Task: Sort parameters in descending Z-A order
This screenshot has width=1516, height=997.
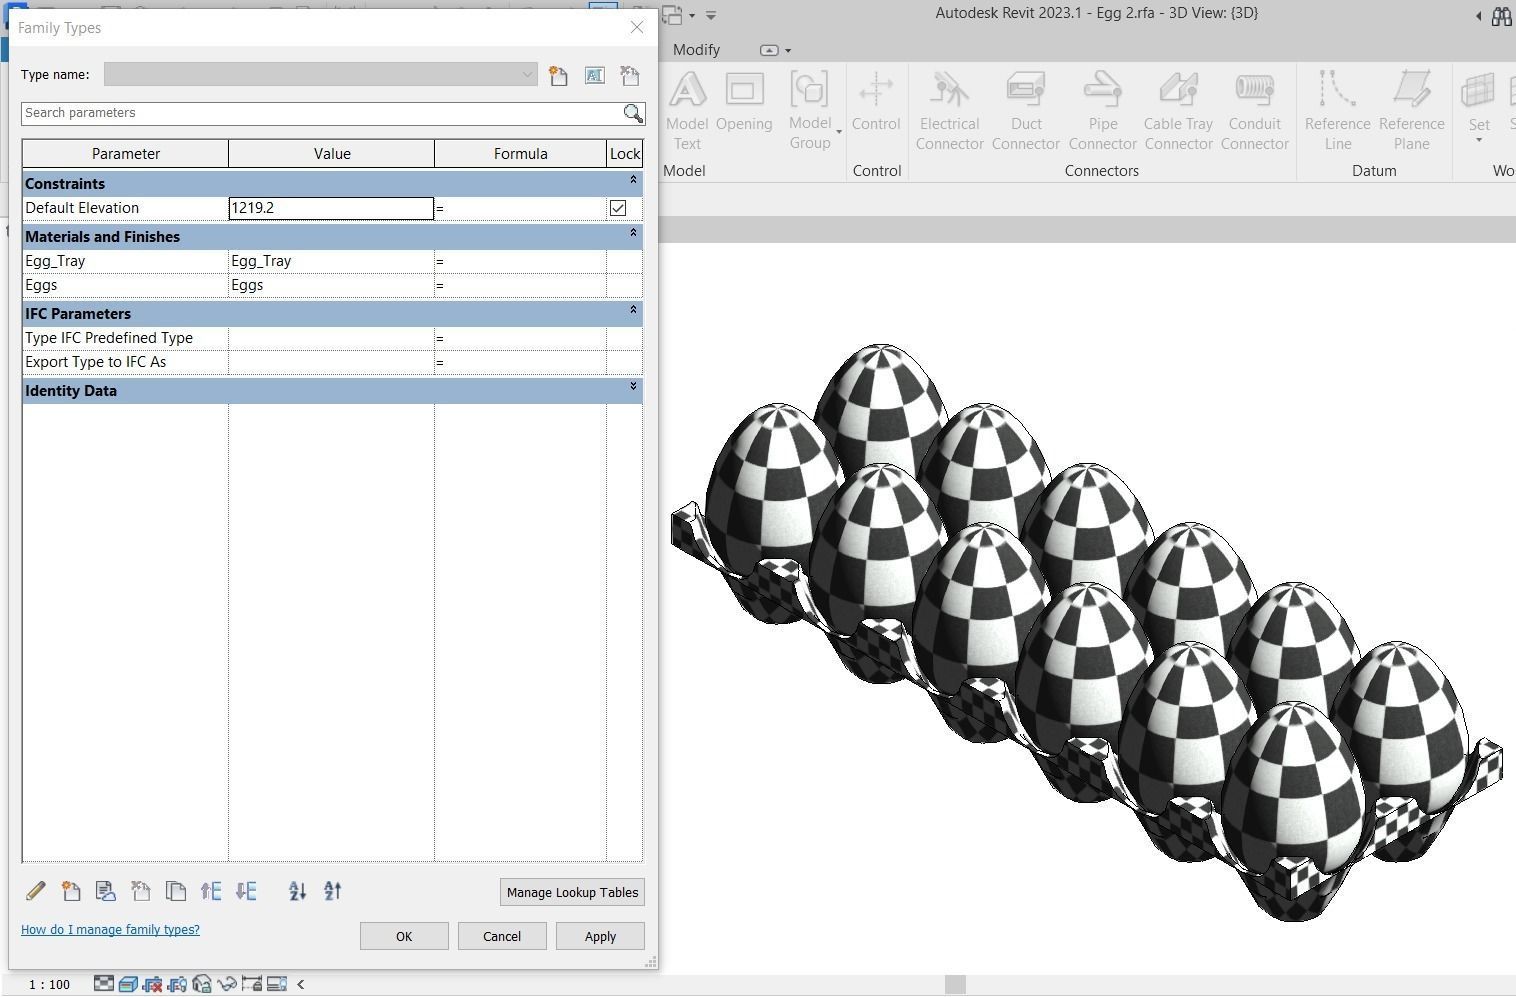Action: 333,891
